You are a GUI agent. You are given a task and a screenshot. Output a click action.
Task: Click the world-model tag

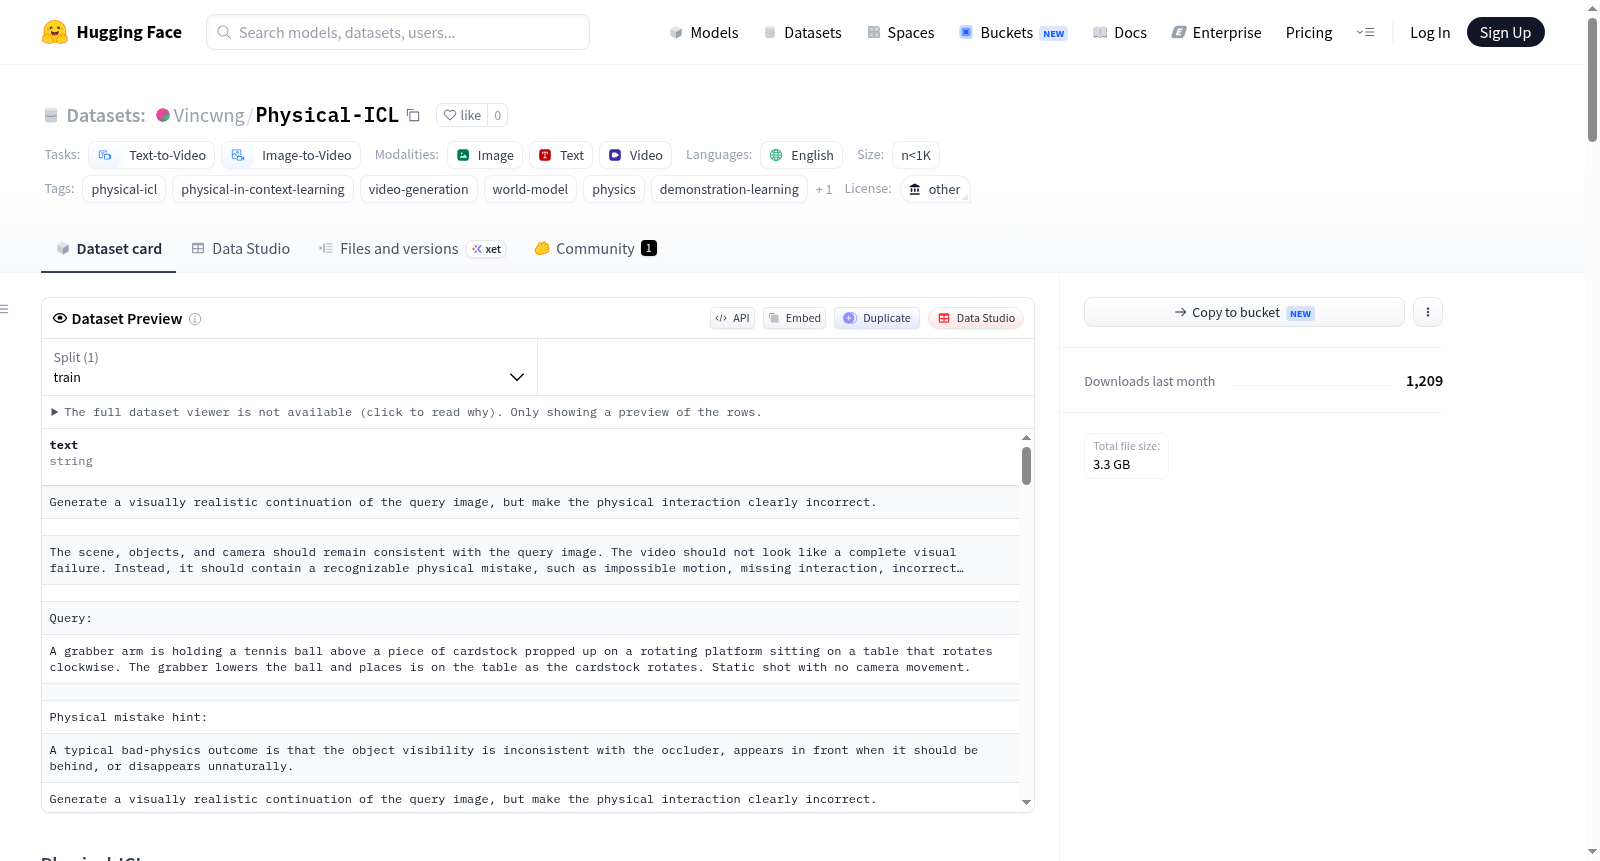[x=530, y=189]
